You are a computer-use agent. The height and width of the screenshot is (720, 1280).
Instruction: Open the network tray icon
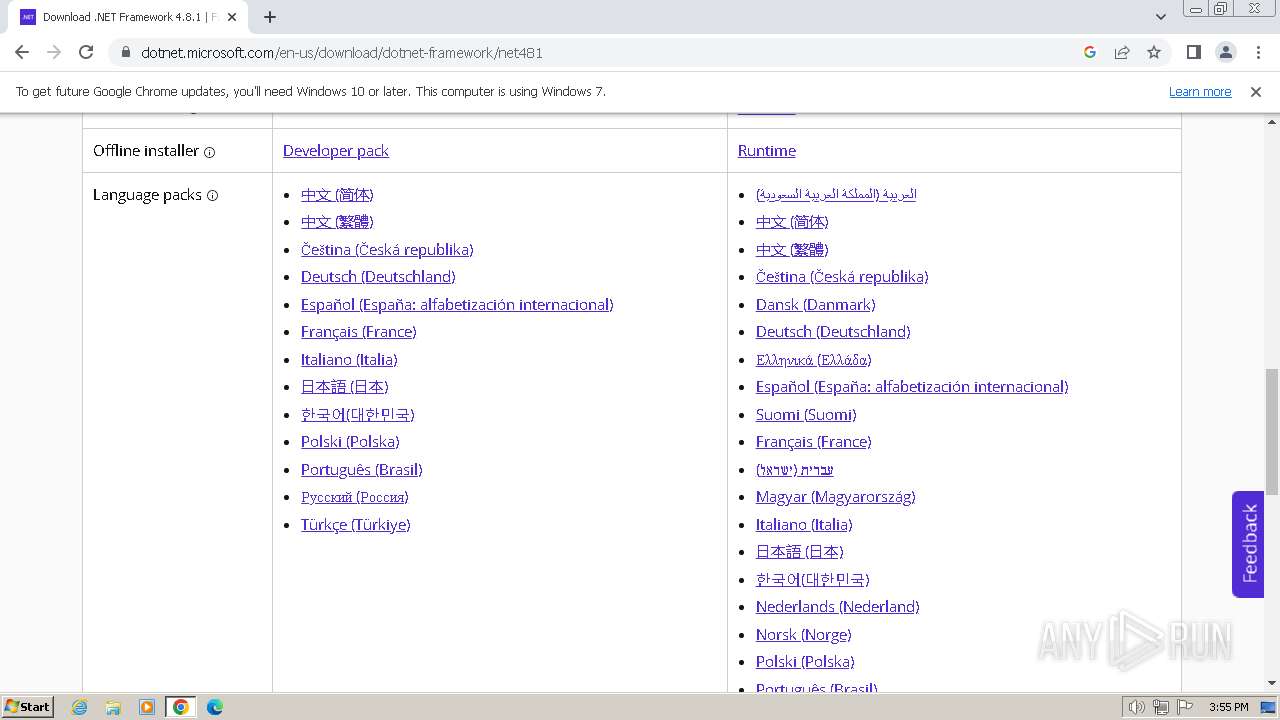coord(1161,707)
